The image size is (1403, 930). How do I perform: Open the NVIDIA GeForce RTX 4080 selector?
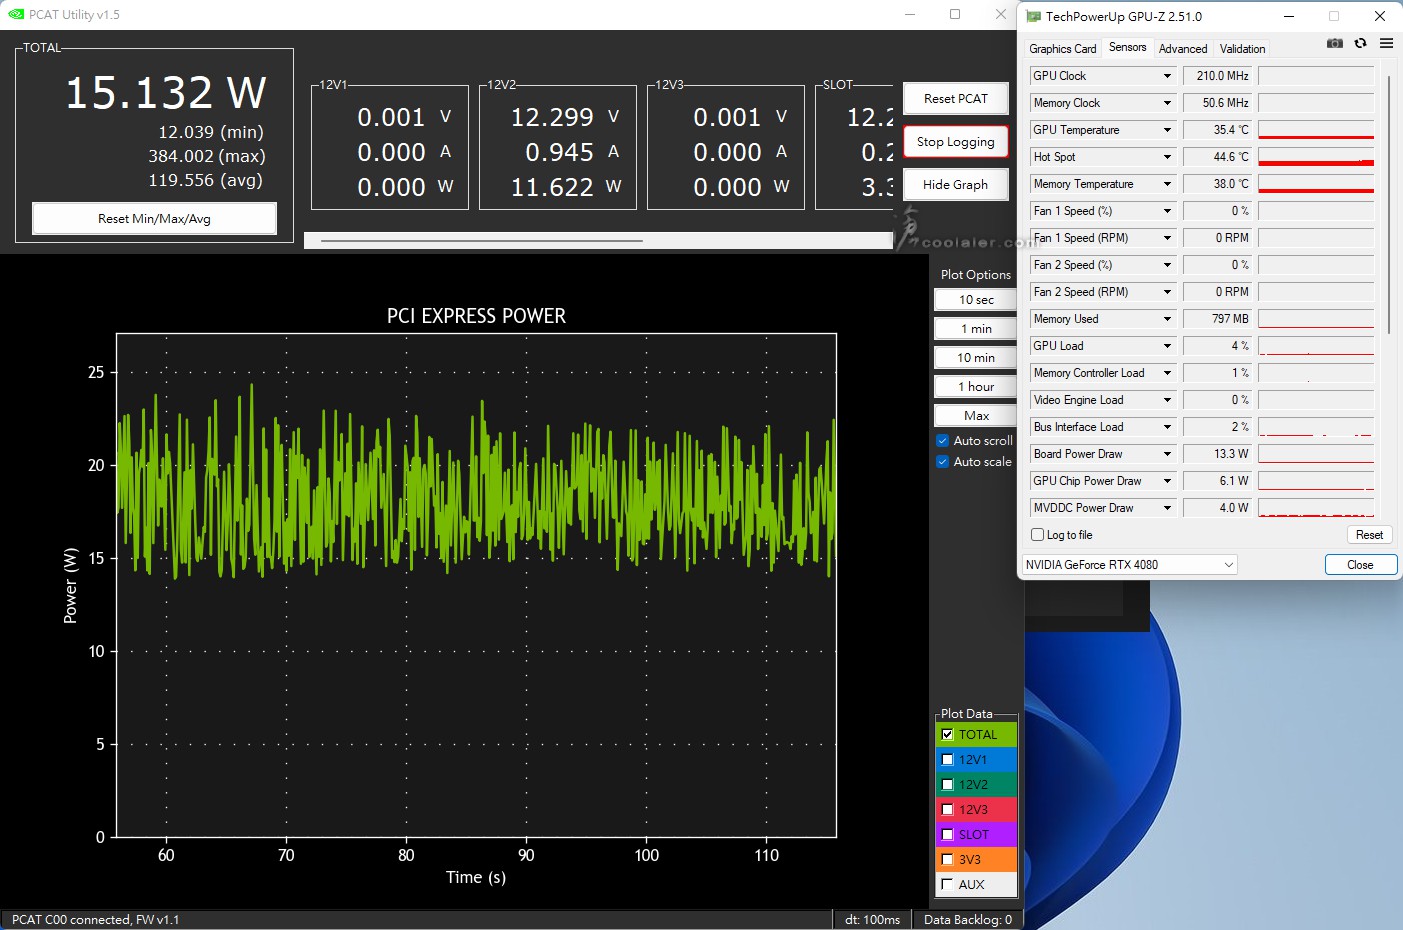(x=1129, y=565)
